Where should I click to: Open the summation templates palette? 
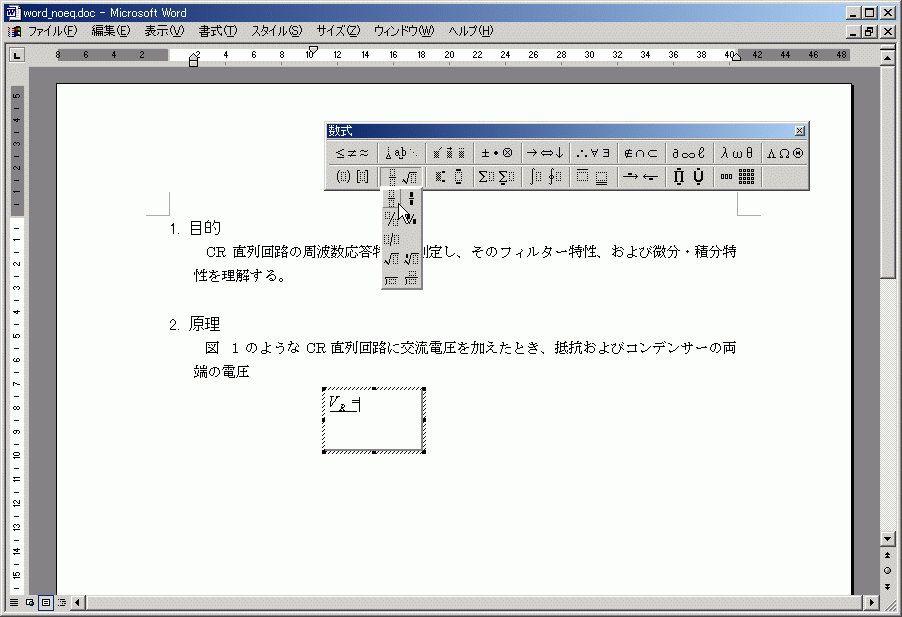click(x=497, y=177)
